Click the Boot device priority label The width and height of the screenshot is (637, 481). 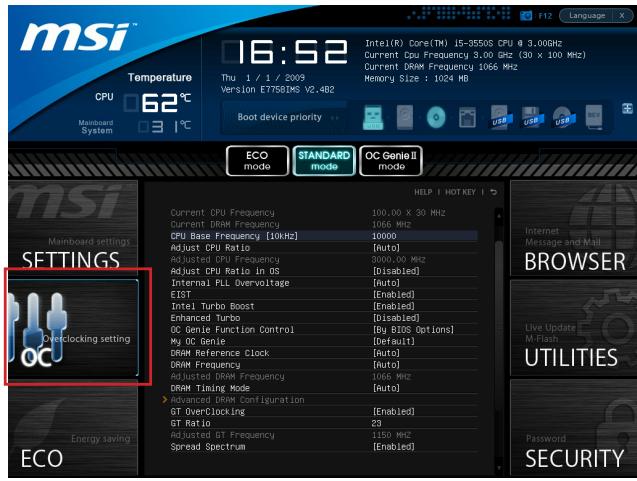[280, 117]
